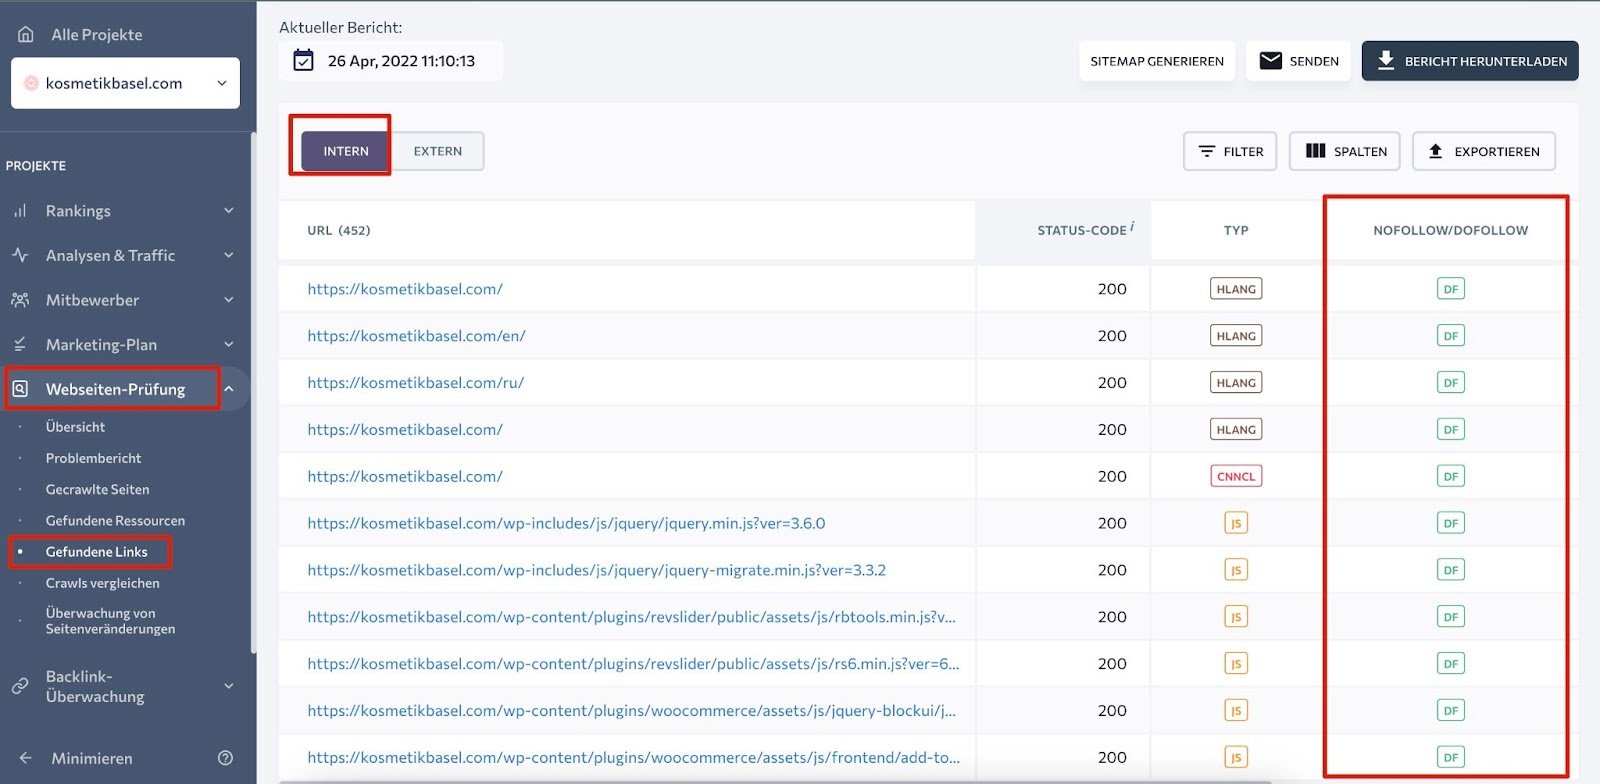Click the Minimieren left arrow icon
The width and height of the screenshot is (1600, 784).
point(26,758)
